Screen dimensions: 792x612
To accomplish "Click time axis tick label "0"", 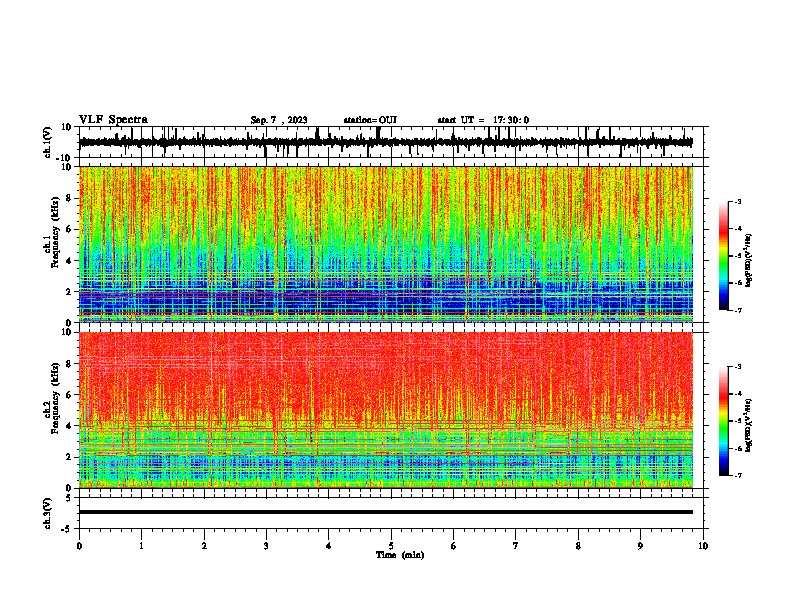I will 79,546.
